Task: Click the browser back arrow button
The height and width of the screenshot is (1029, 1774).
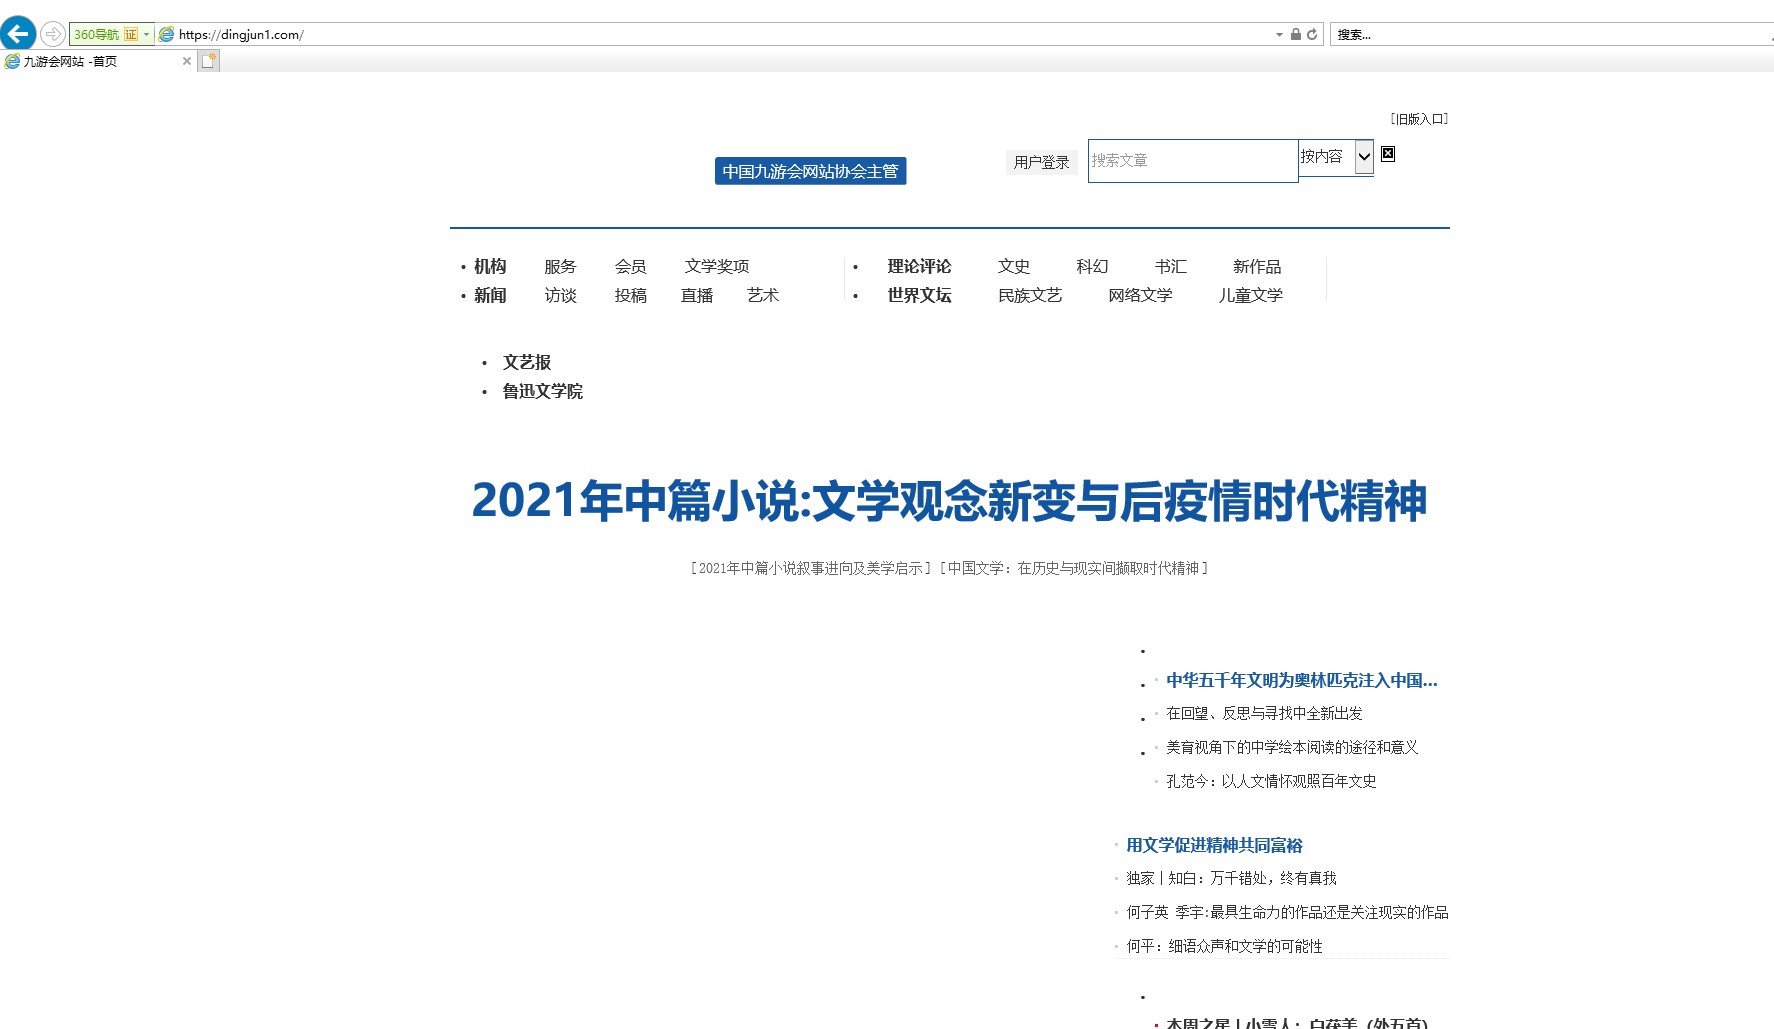Action: coord(18,34)
